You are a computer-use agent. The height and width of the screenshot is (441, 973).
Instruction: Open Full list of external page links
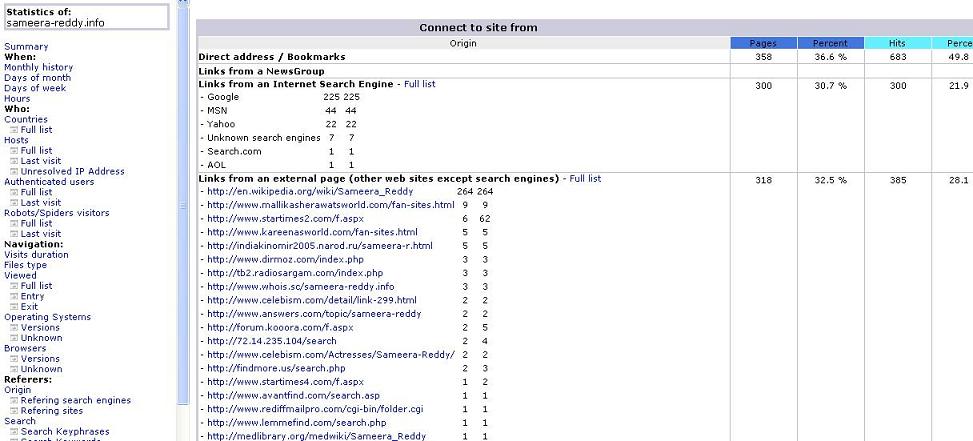[x=585, y=178]
